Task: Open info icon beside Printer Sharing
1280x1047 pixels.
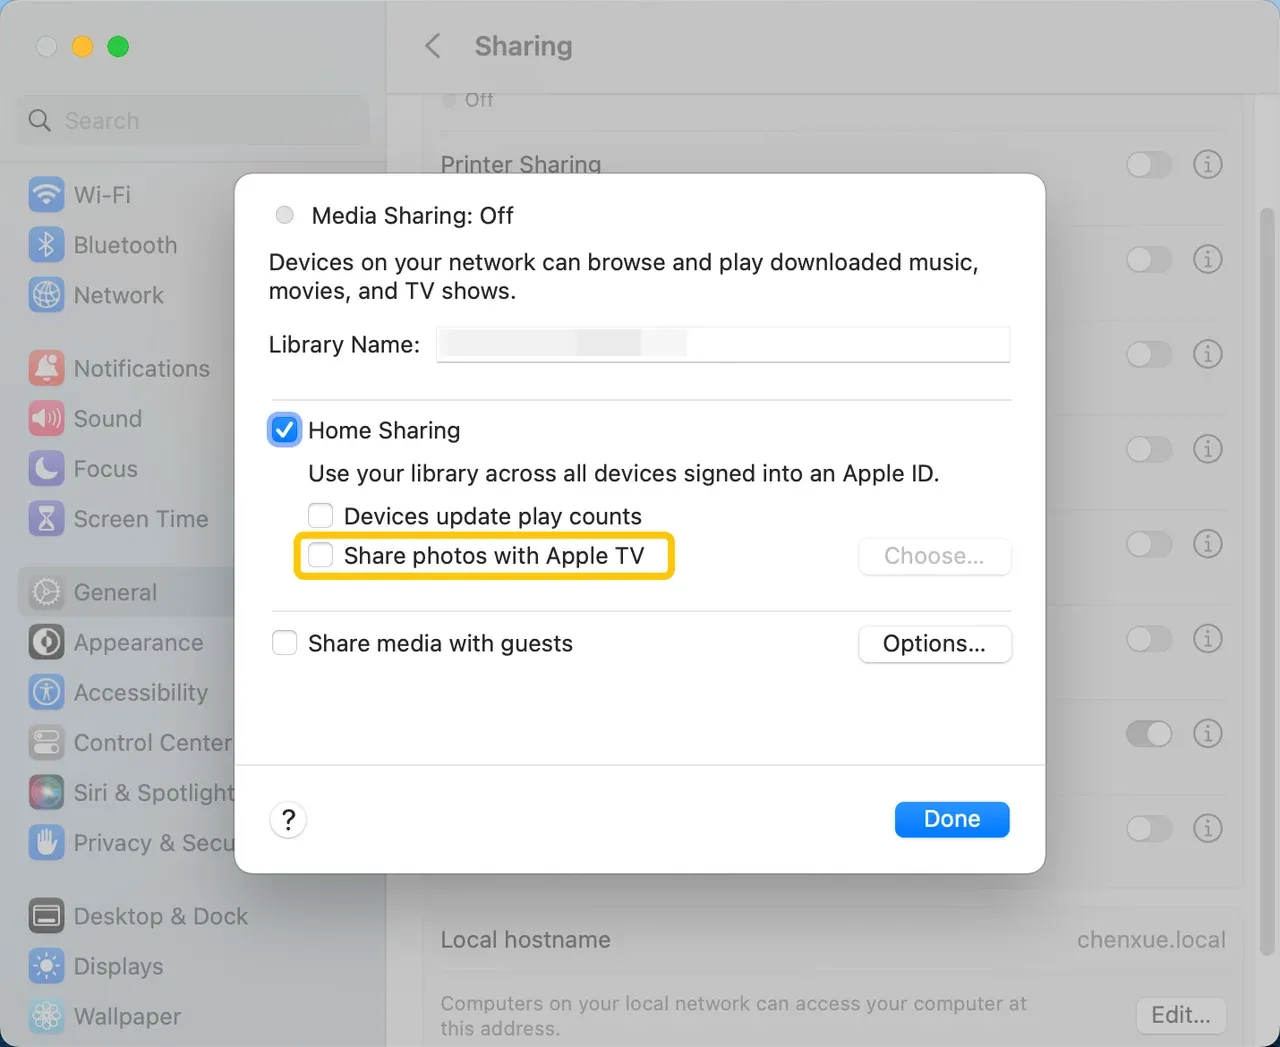Action: (1208, 164)
